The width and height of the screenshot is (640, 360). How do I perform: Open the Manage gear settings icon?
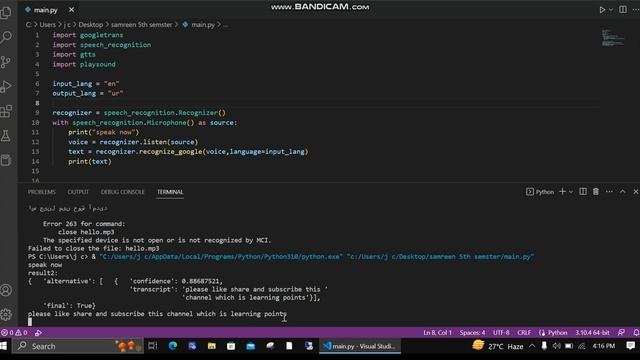pyautogui.click(x=6, y=314)
